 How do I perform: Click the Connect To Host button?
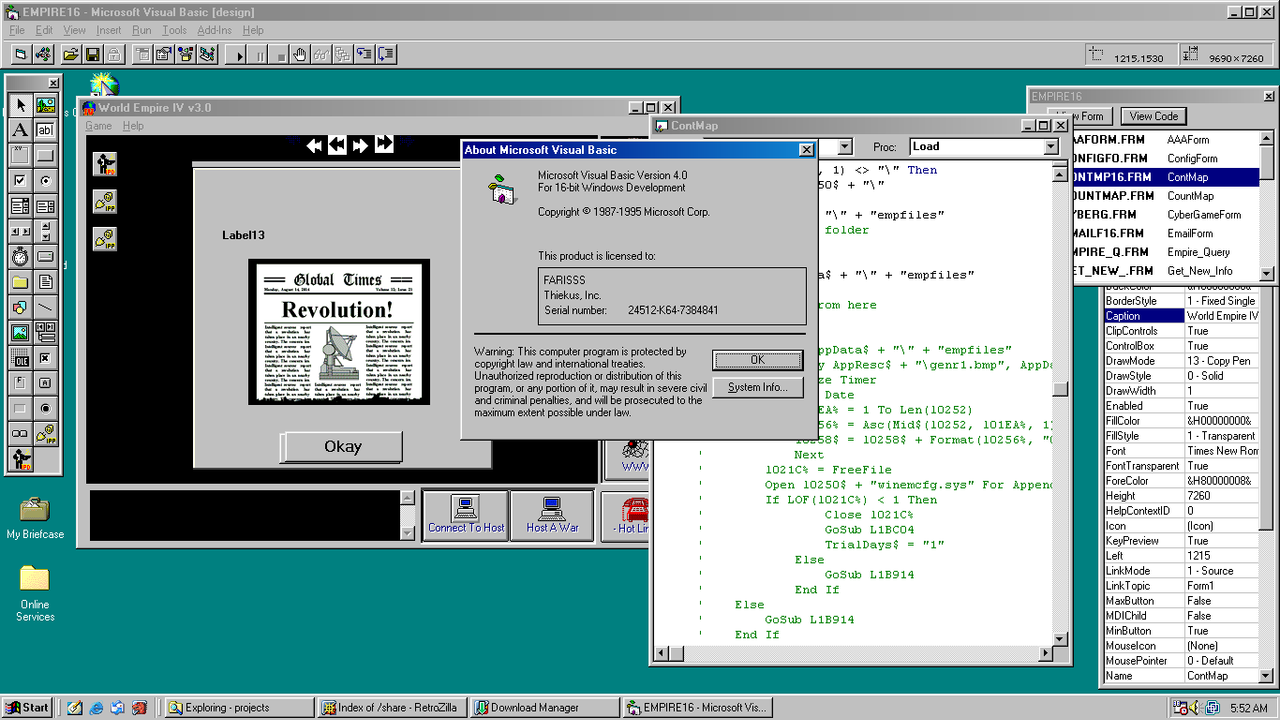tap(466, 515)
